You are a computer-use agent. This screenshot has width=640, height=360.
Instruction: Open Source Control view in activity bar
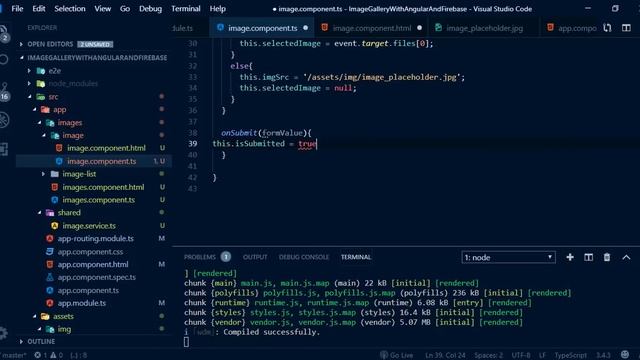pyautogui.click(x=4, y=91)
